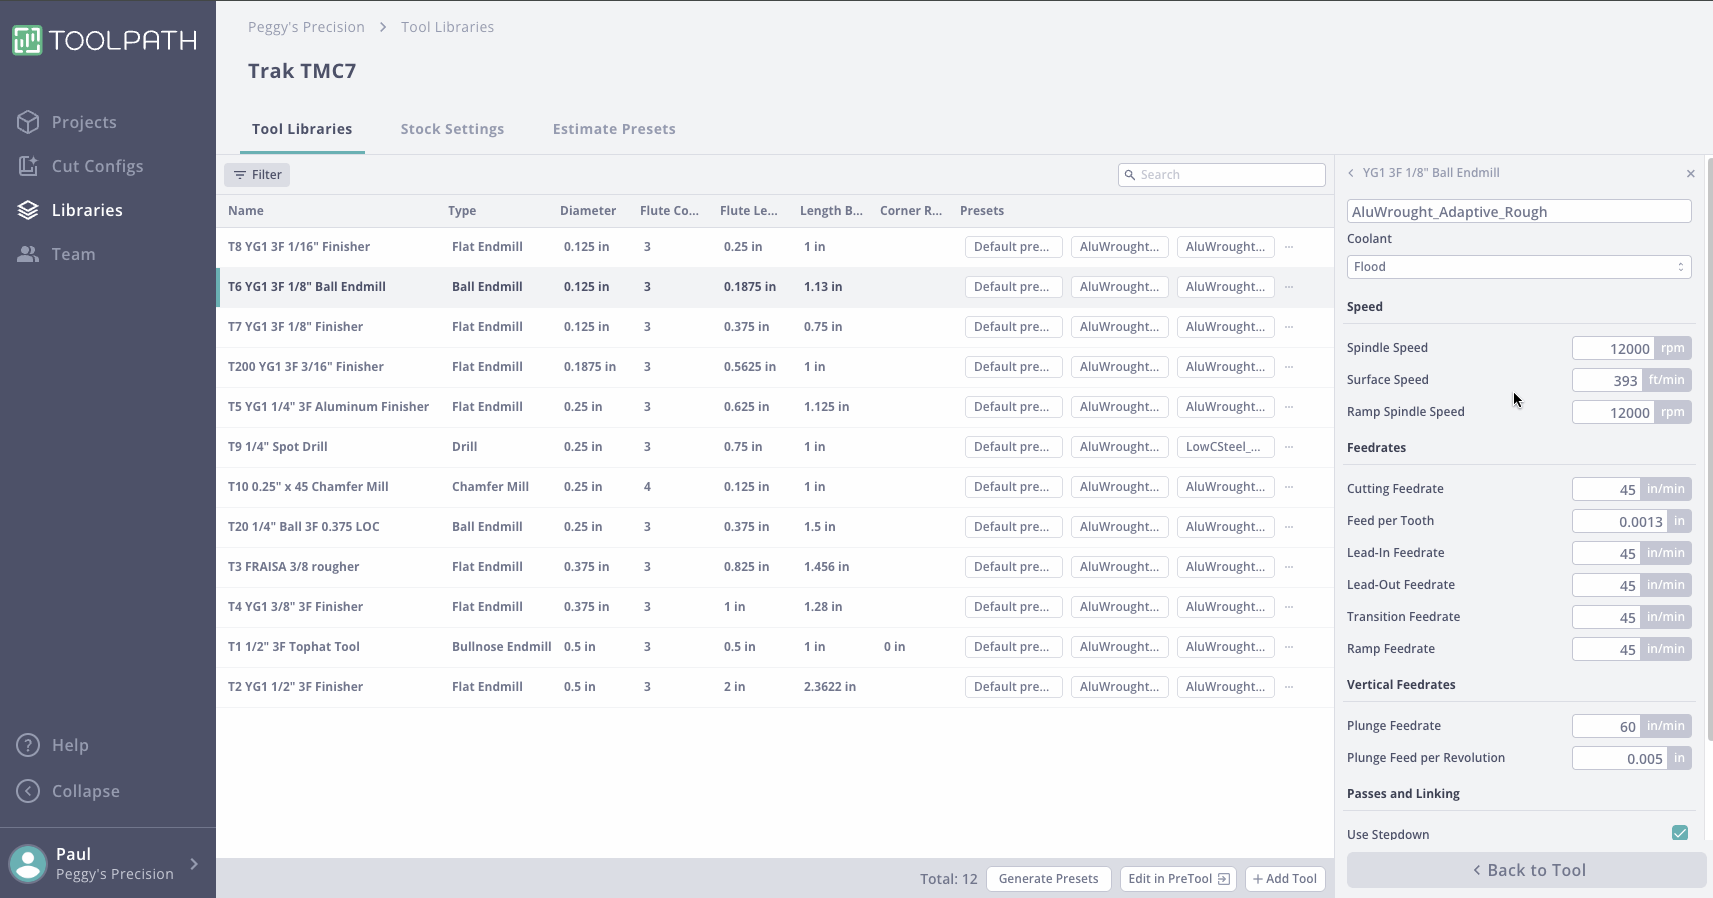The width and height of the screenshot is (1713, 898).
Task: Click the Ramp Feedrate value field
Action: (x=1606, y=649)
